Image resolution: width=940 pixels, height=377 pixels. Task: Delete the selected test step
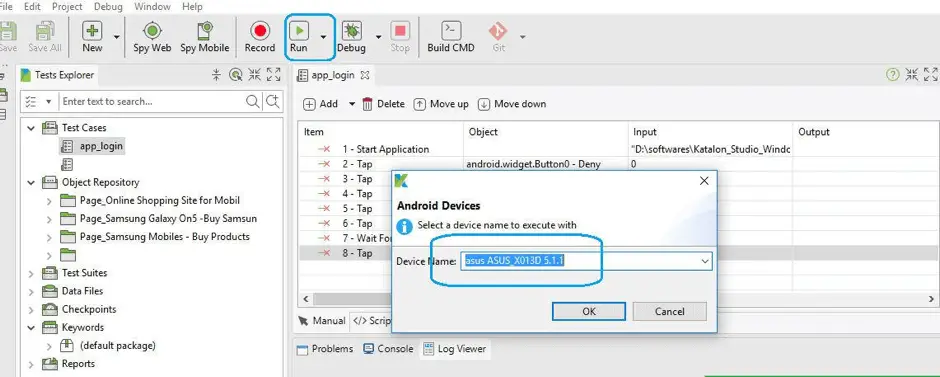(x=384, y=104)
